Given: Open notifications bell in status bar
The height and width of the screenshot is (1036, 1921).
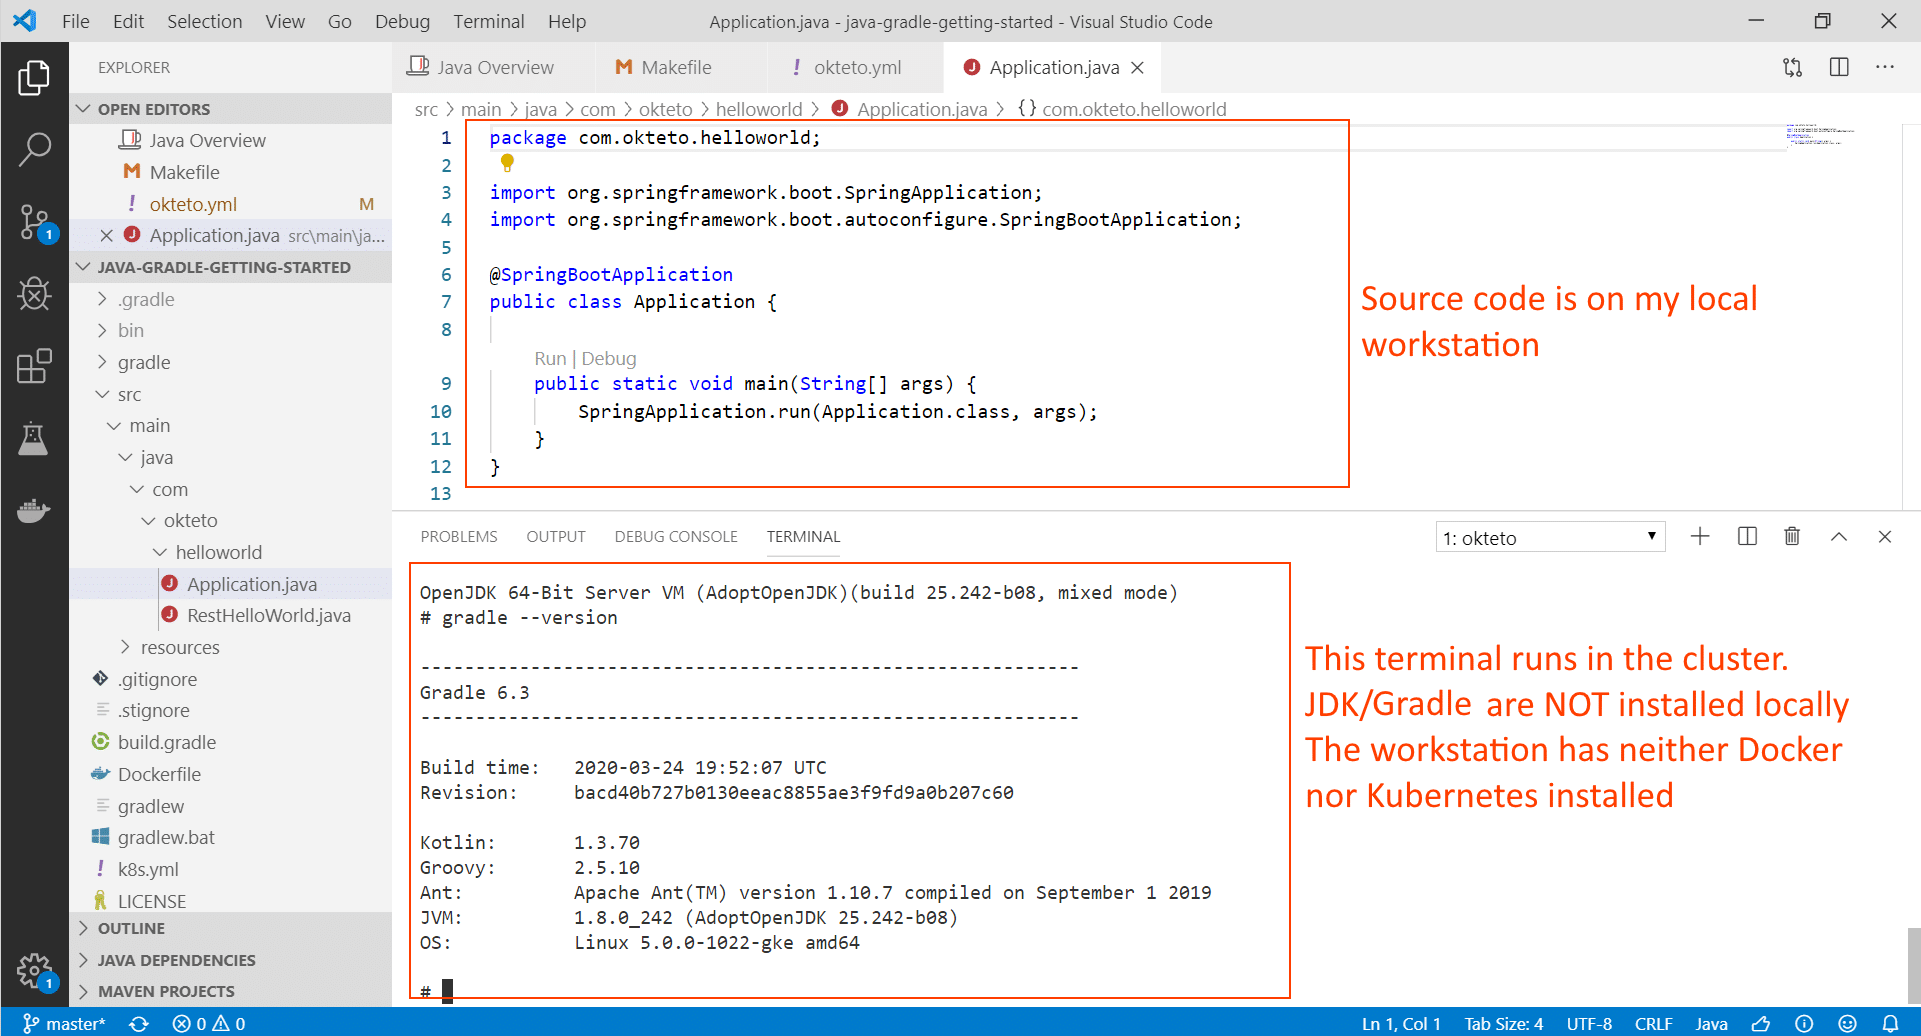Looking at the screenshot, I should [x=1890, y=1023].
